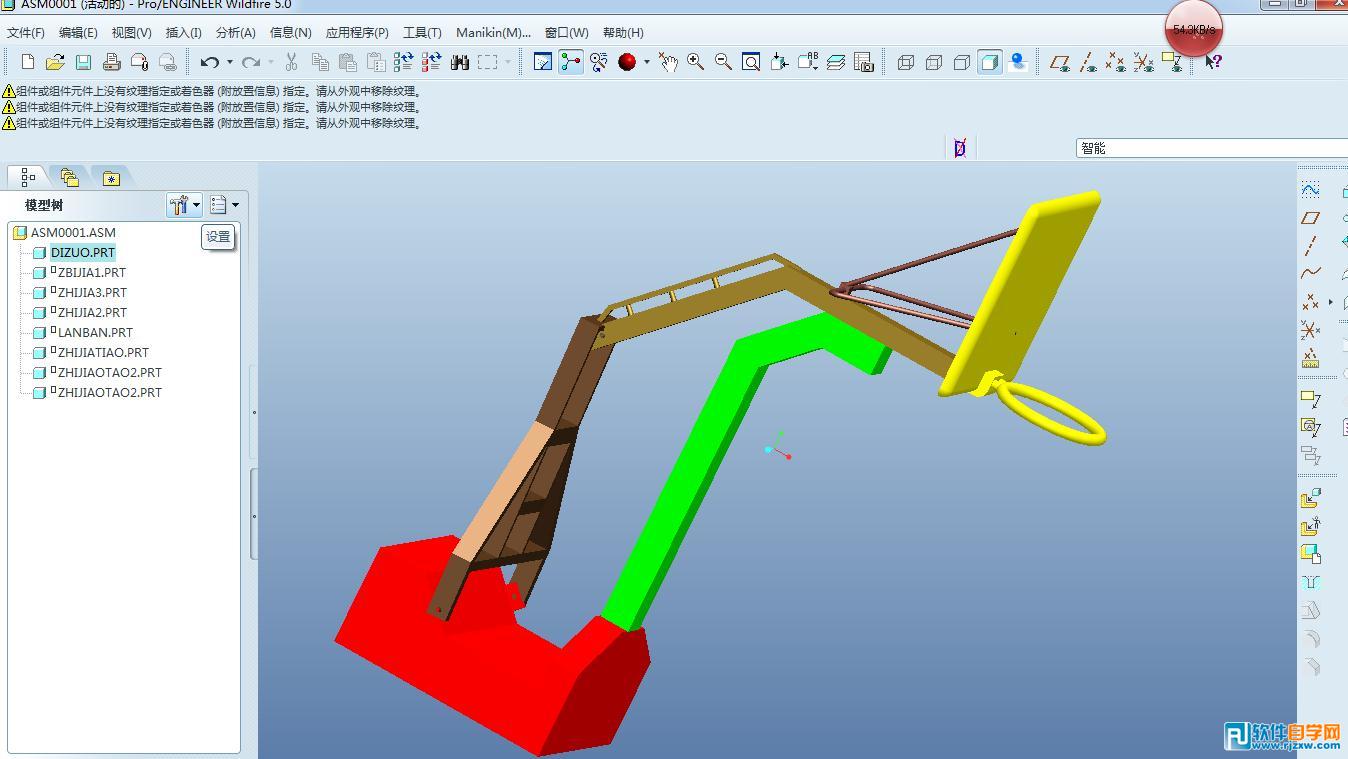Select LANBAN.PRT in model tree
The image size is (1348, 759).
(95, 333)
